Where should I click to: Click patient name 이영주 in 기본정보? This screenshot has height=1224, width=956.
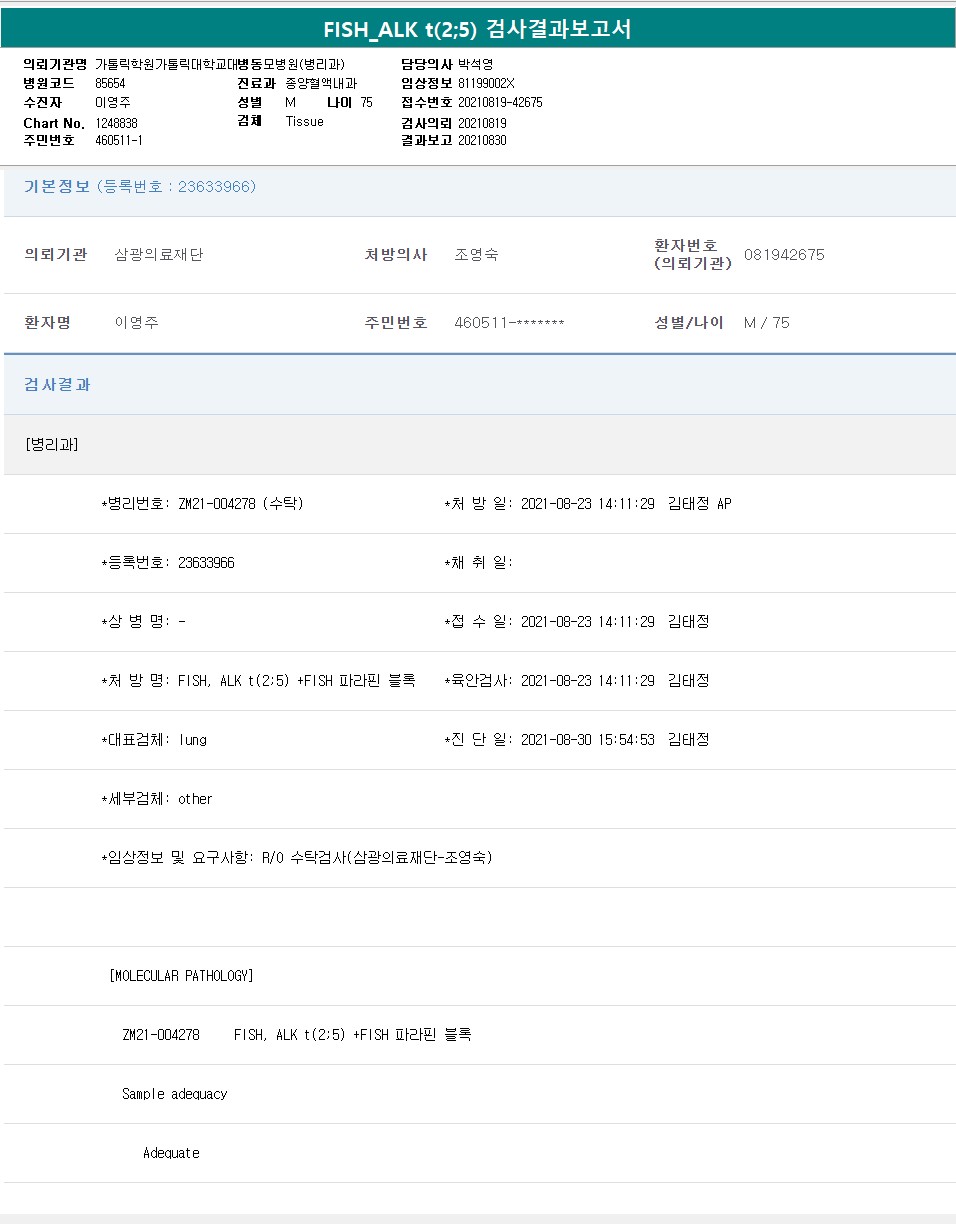pyautogui.click(x=137, y=322)
